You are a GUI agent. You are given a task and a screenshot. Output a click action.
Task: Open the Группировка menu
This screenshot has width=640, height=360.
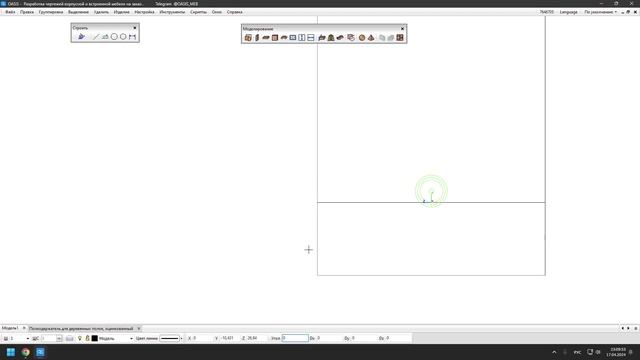tap(51, 12)
